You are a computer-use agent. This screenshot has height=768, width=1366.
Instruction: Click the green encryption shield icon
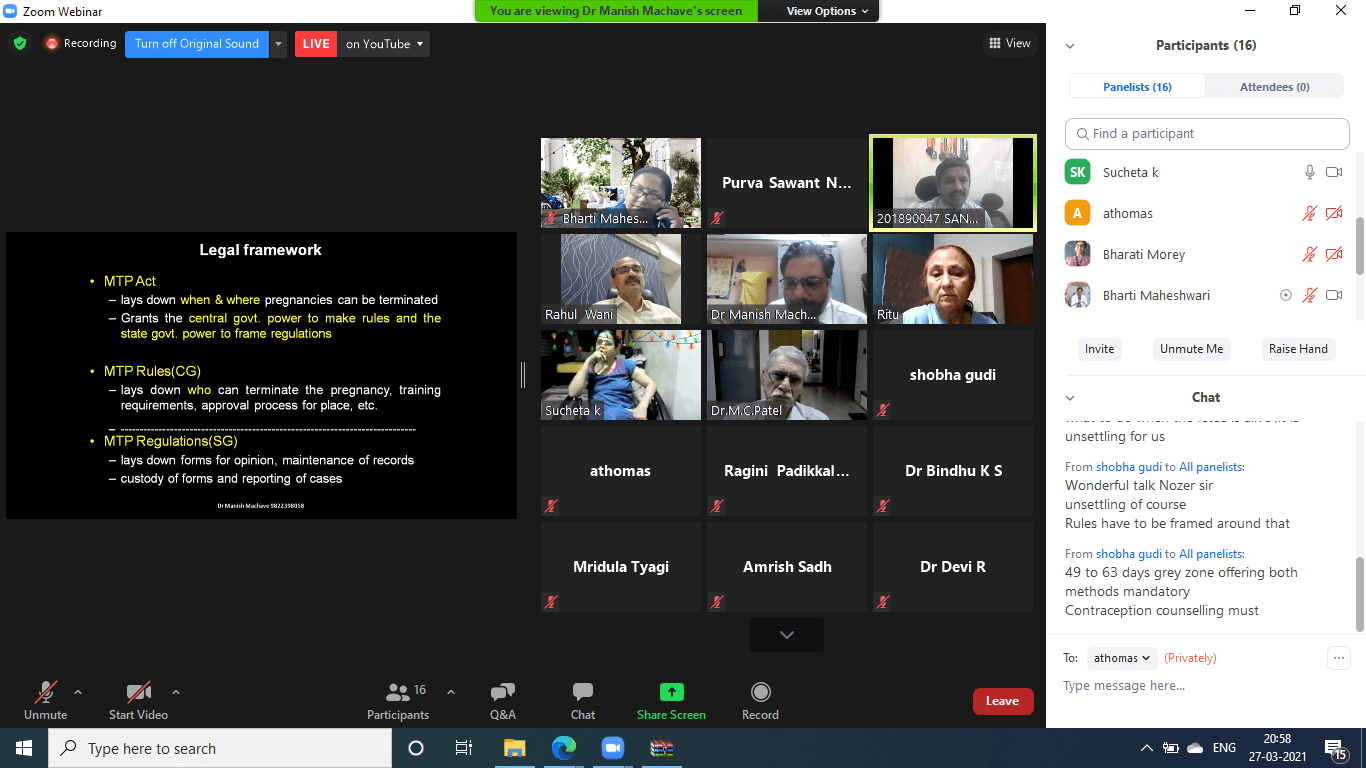tap(20, 43)
